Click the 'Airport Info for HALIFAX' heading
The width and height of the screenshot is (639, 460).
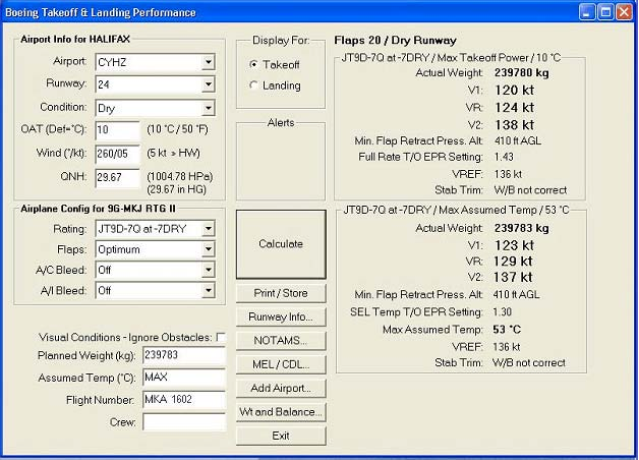click(75, 39)
